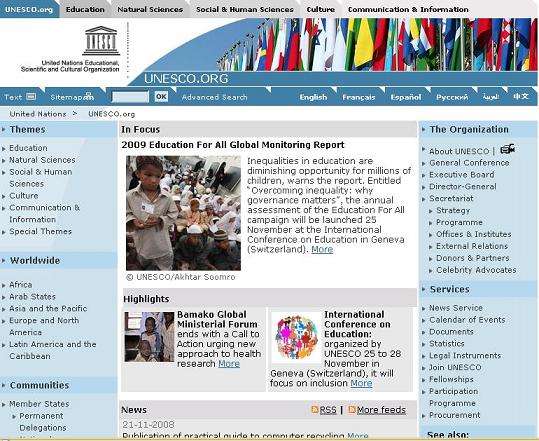539x441 pixels.
Task: Open the Culture top tab
Action: [x=321, y=9]
